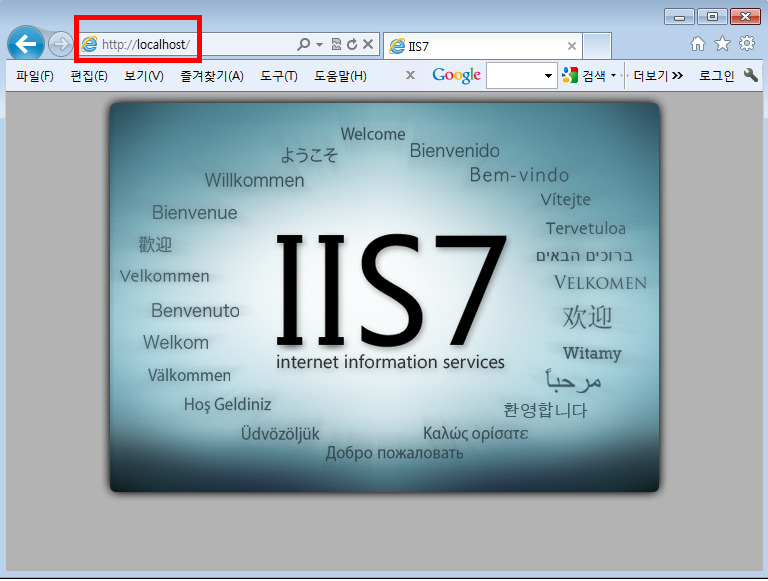Open the 파일(F) menu
The height and width of the screenshot is (581, 768).
pos(34,76)
